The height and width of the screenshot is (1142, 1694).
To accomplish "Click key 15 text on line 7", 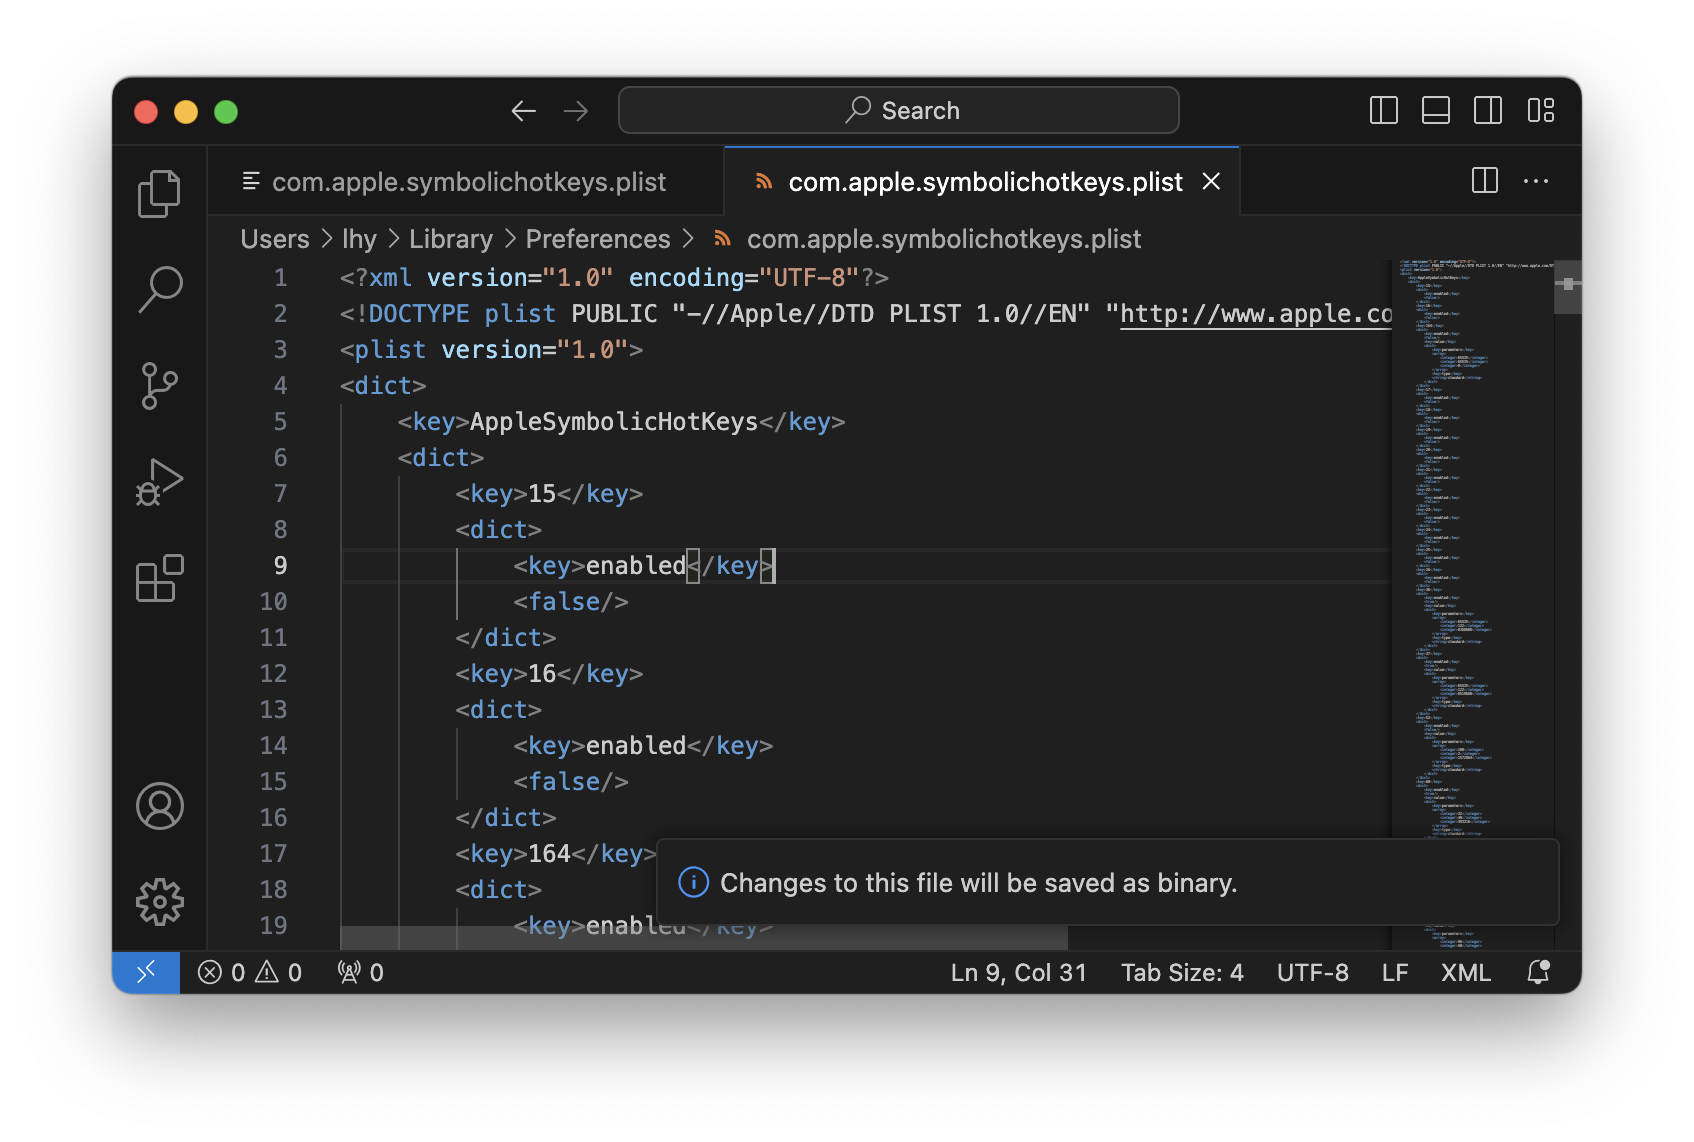I will pyautogui.click(x=542, y=494).
